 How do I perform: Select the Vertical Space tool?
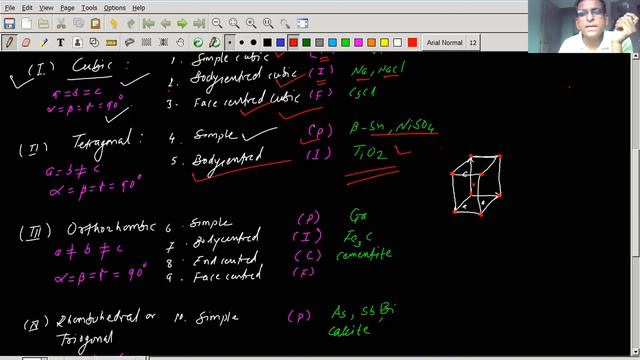164,42
